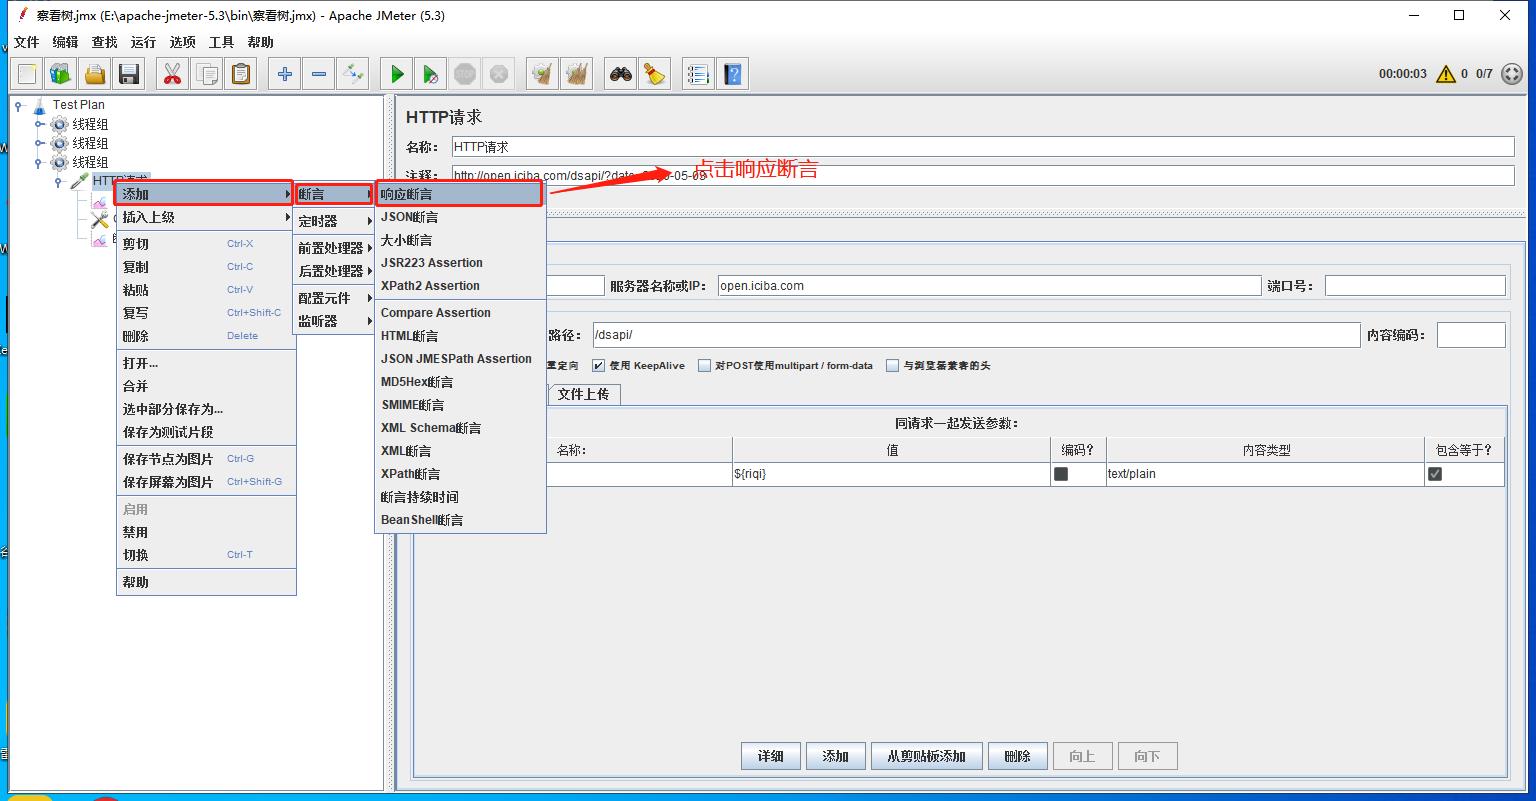Screen dimensions: 1536x801
Task: Open the 后置处理器 submenu
Action: pos(334,271)
